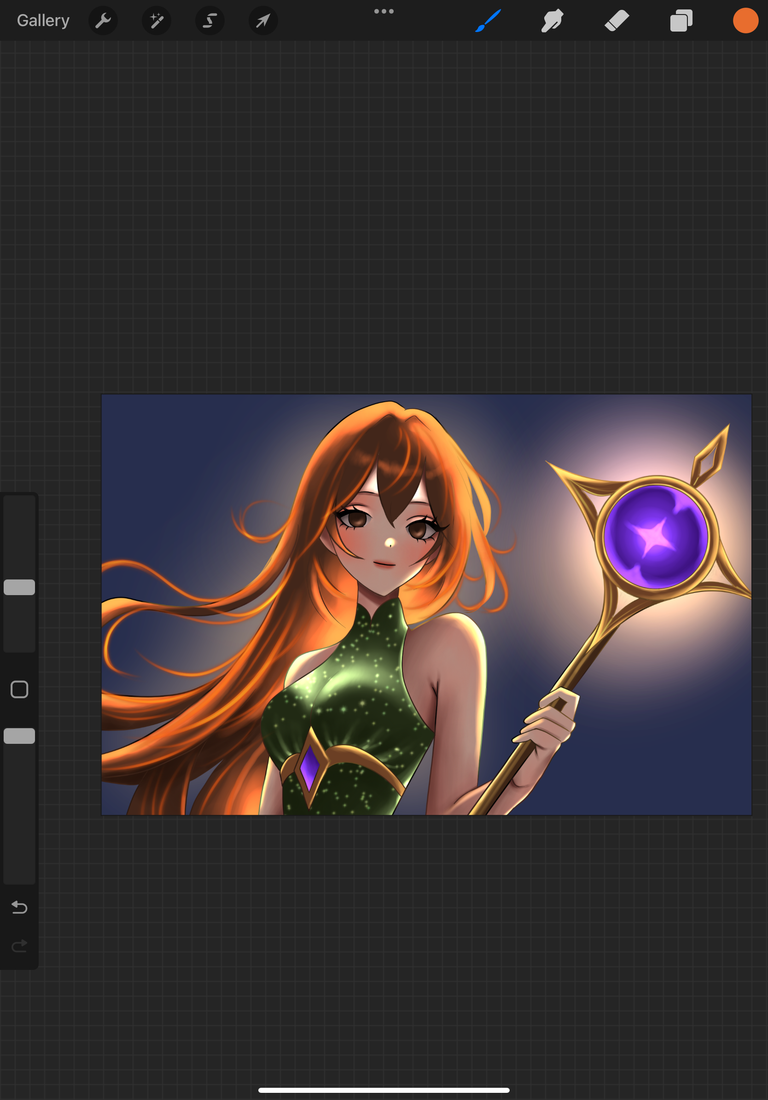Viewport: 768px width, 1100px height.
Task: Open the Adjustments magic wand menu
Action: [156, 20]
